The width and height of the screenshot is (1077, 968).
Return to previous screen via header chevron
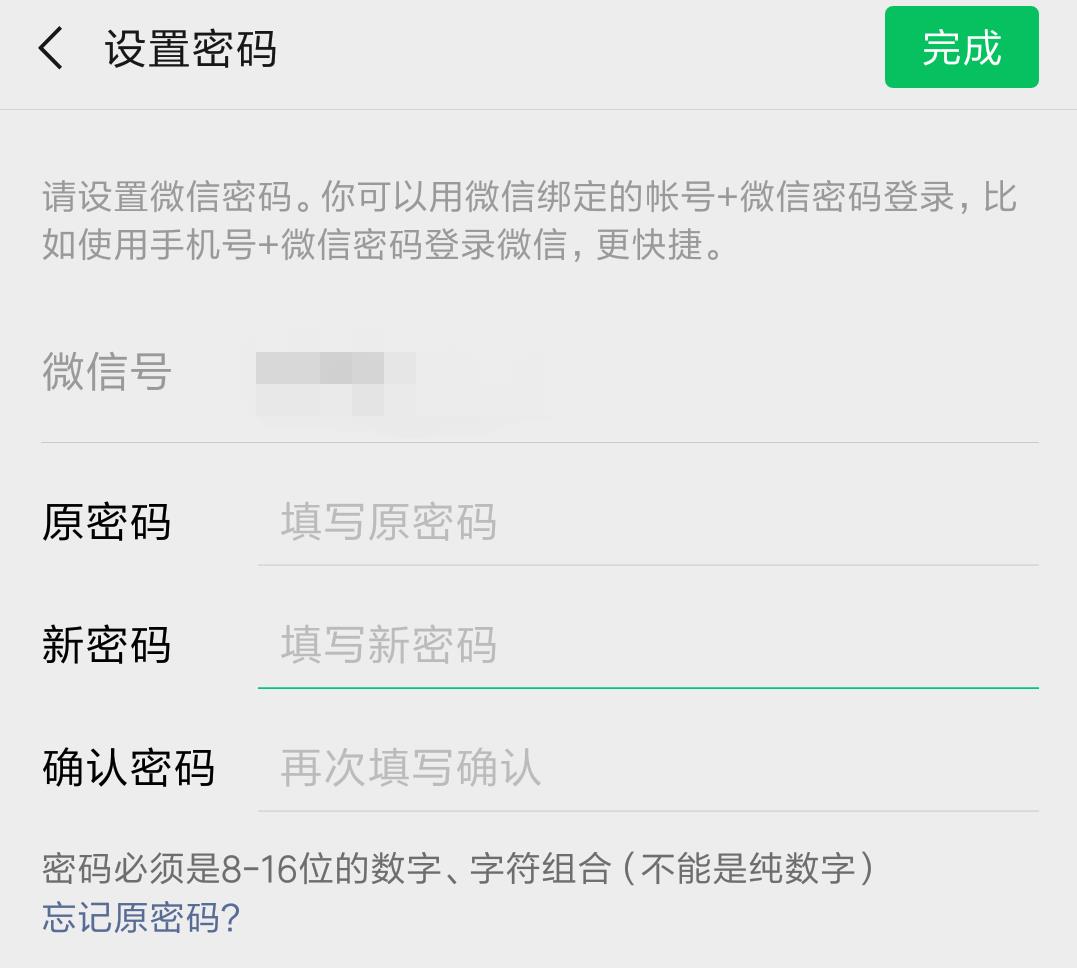(50, 48)
